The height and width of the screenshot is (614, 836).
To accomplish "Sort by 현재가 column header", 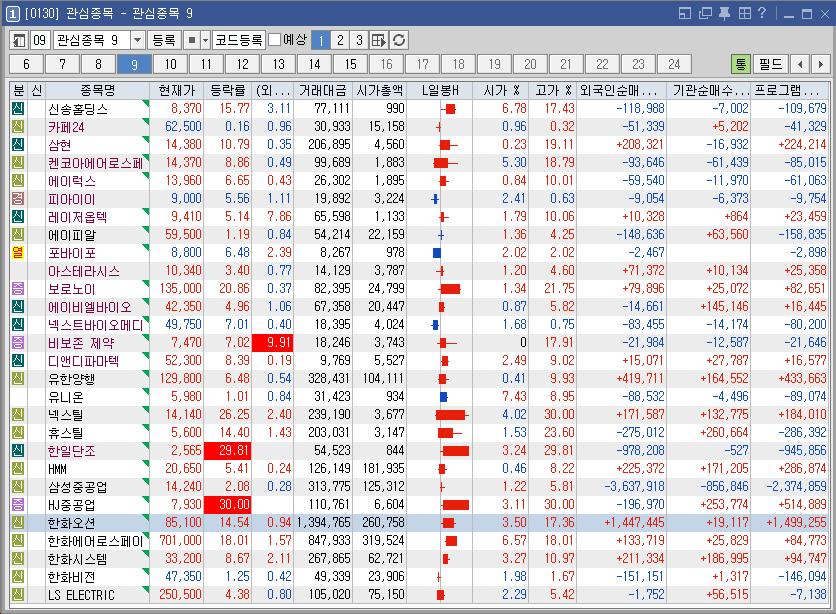I will 177,90.
